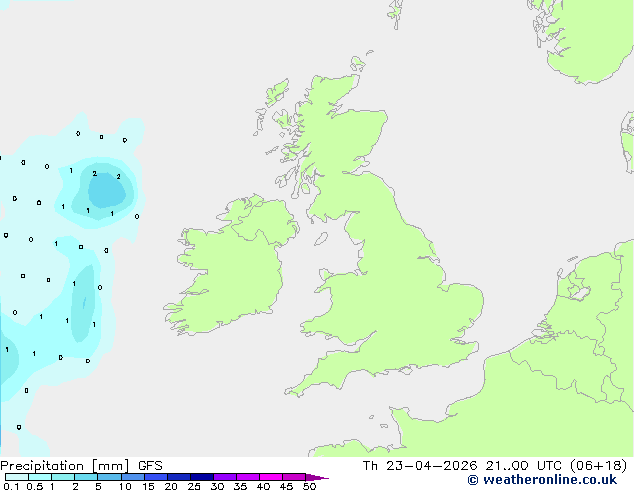Click the weatheronline.co.uk copyright link

(542, 480)
